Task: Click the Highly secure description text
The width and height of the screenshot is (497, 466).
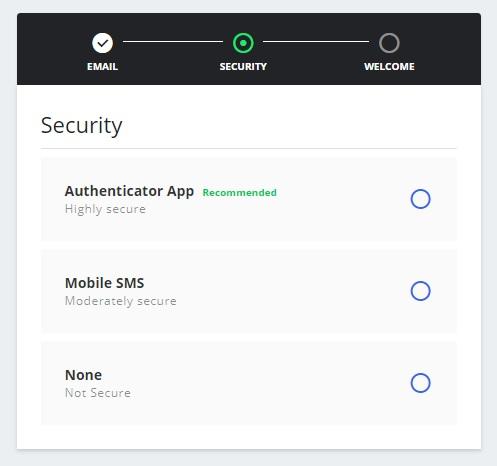Action: click(x=105, y=209)
